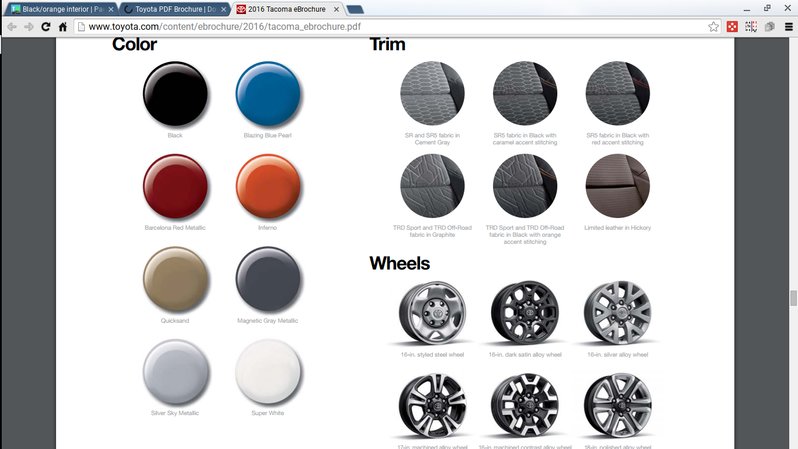Open the grid-pattern extension icon in the toolbar
Image resolution: width=798 pixels, height=449 pixels.
[751, 26]
